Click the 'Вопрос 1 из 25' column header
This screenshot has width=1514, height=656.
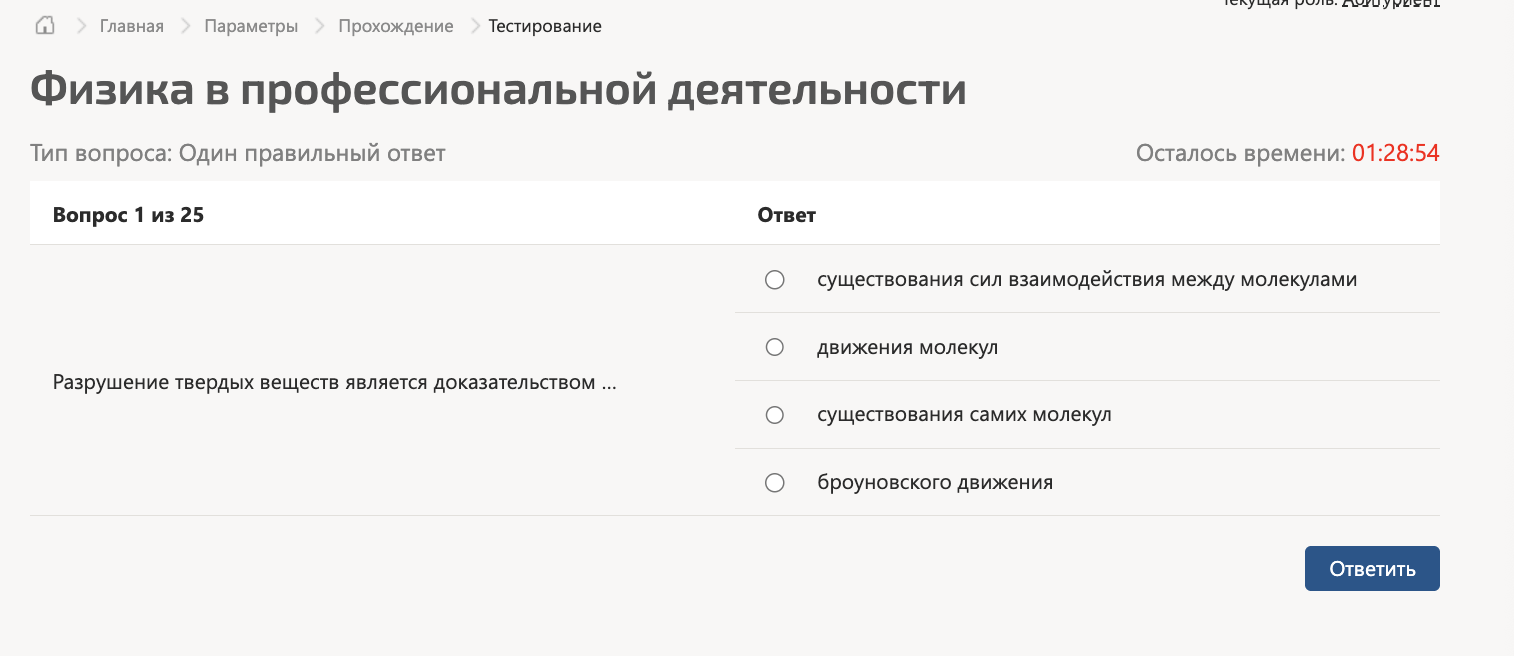point(128,214)
